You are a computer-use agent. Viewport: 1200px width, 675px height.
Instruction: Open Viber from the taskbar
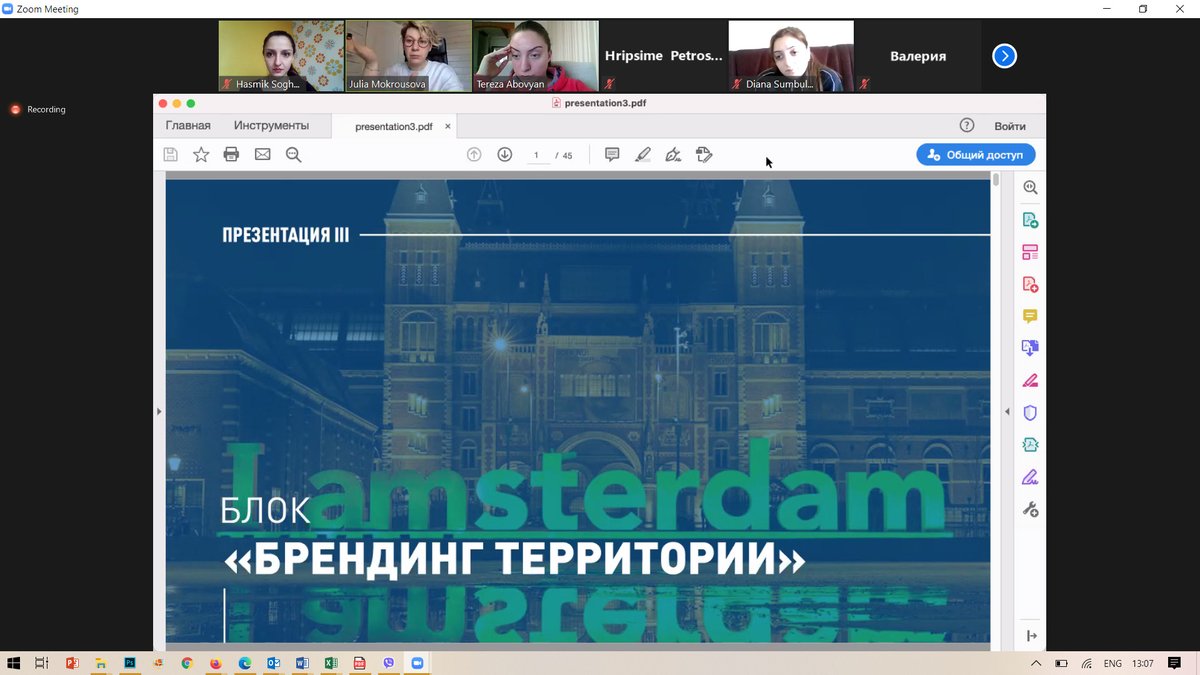pos(389,663)
